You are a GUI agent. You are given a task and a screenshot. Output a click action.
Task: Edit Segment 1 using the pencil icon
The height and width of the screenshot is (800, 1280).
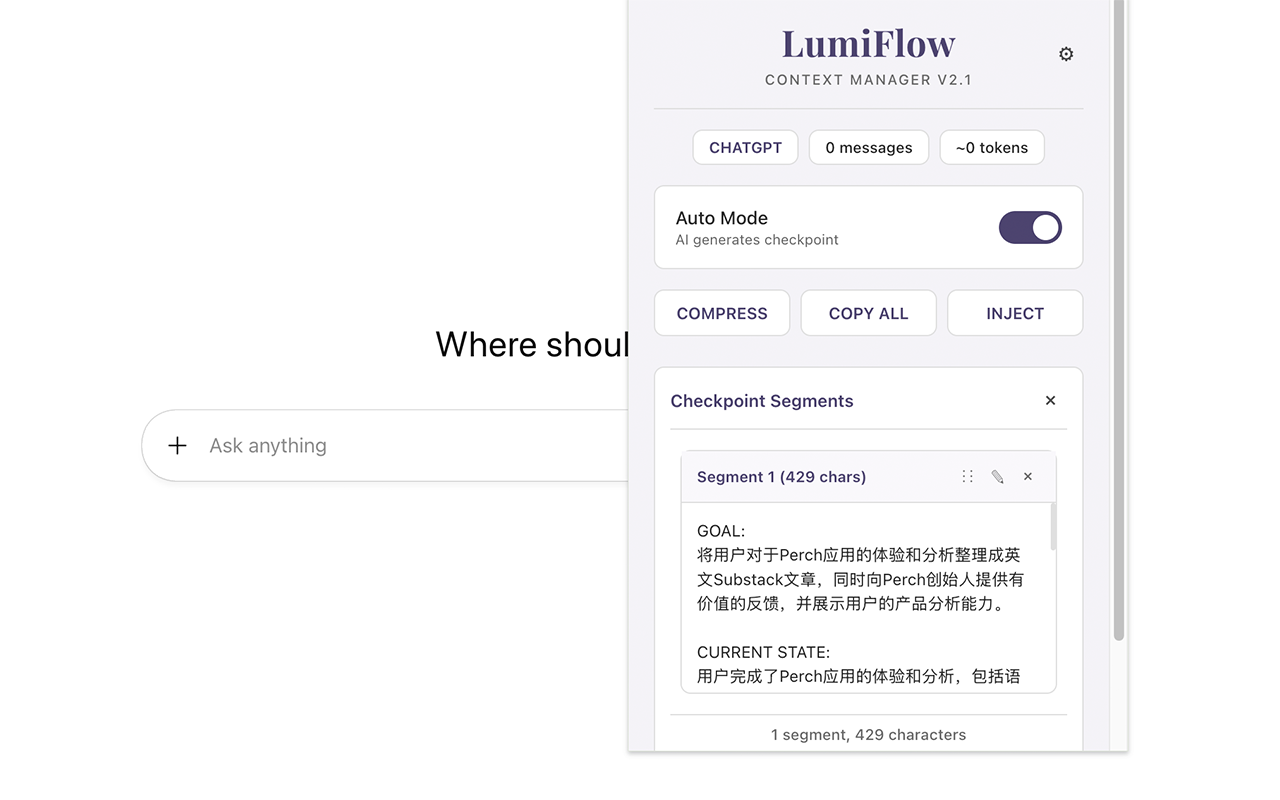998,477
